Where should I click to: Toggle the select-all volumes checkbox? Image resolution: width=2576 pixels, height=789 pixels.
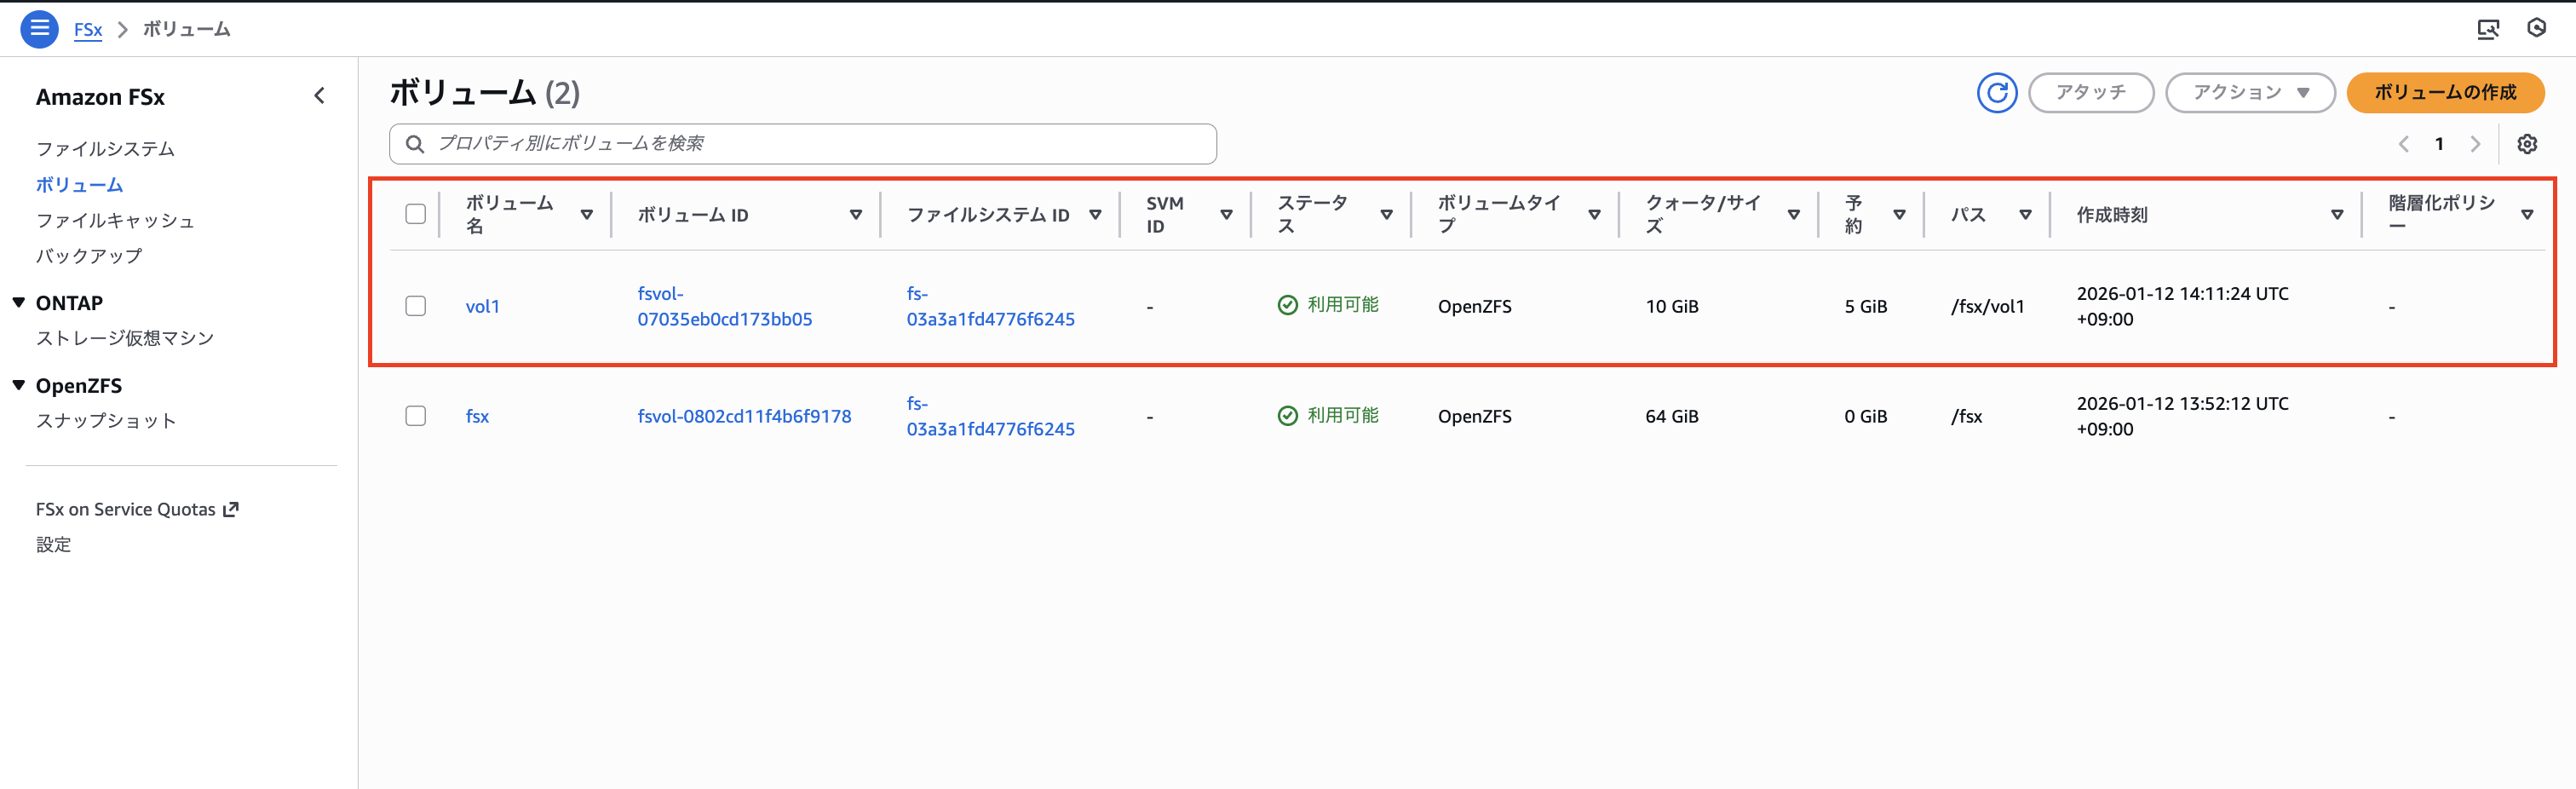coord(415,213)
